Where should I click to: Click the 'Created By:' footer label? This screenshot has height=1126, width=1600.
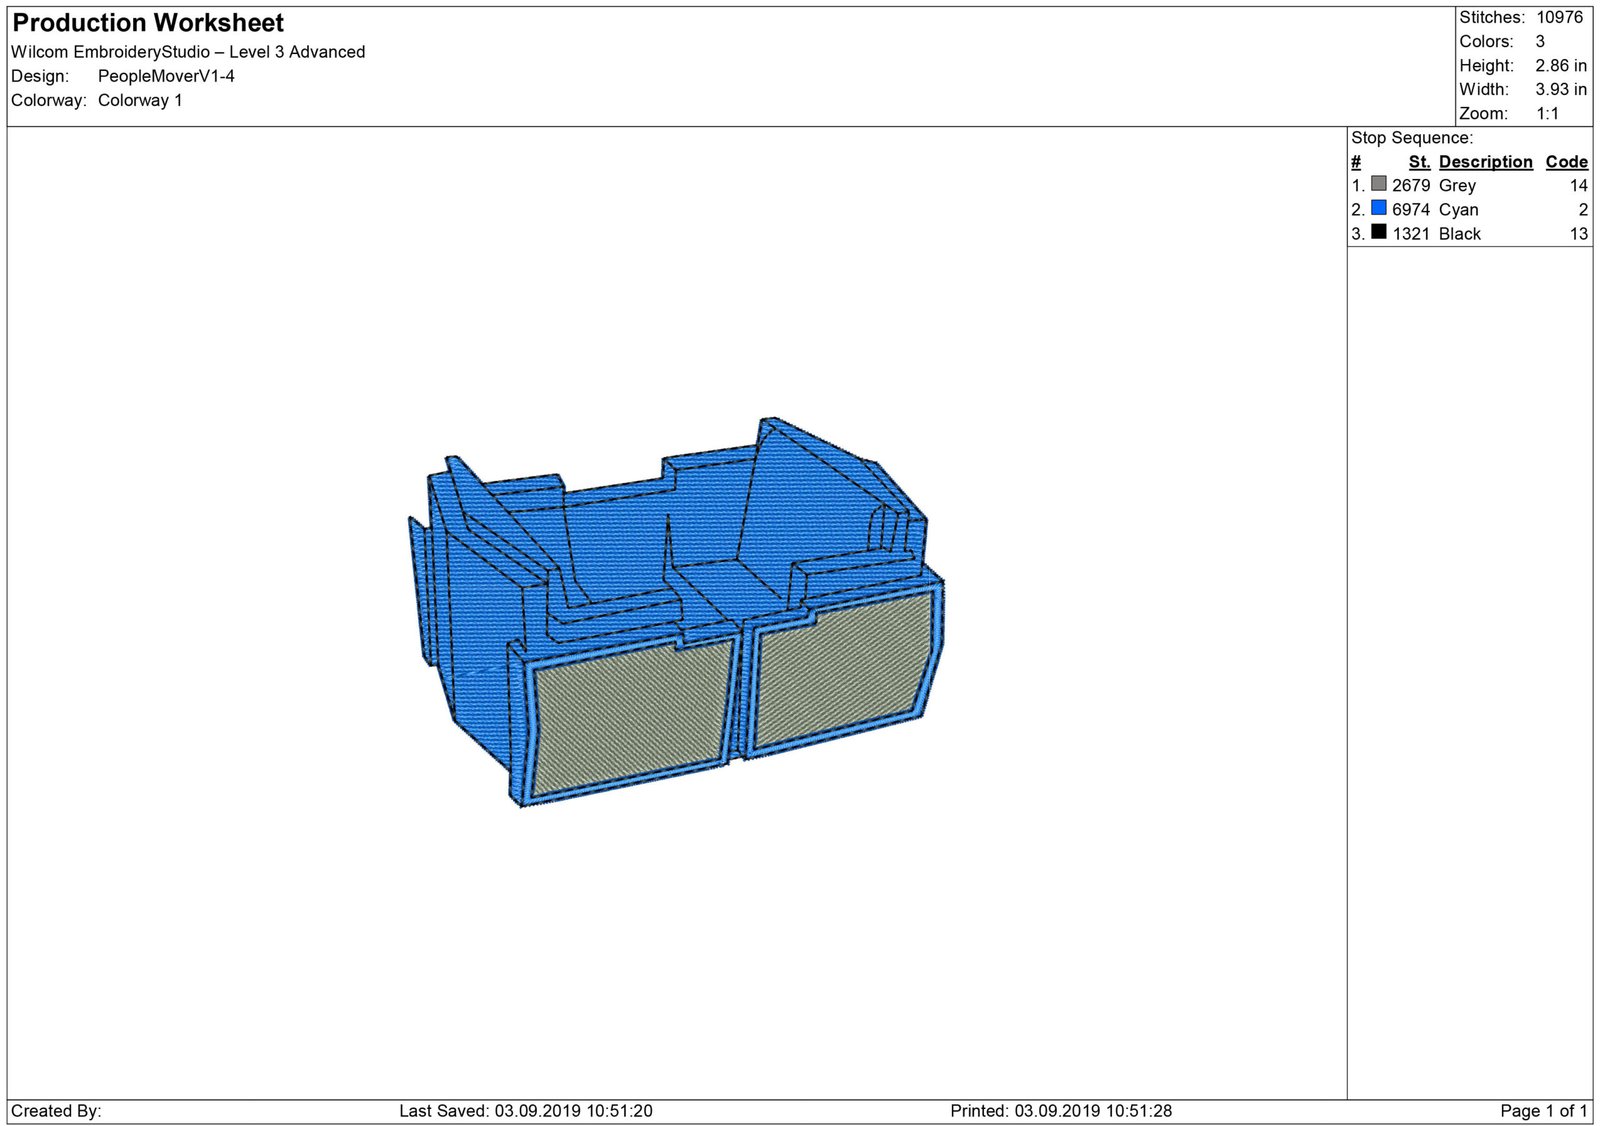coord(56,1111)
